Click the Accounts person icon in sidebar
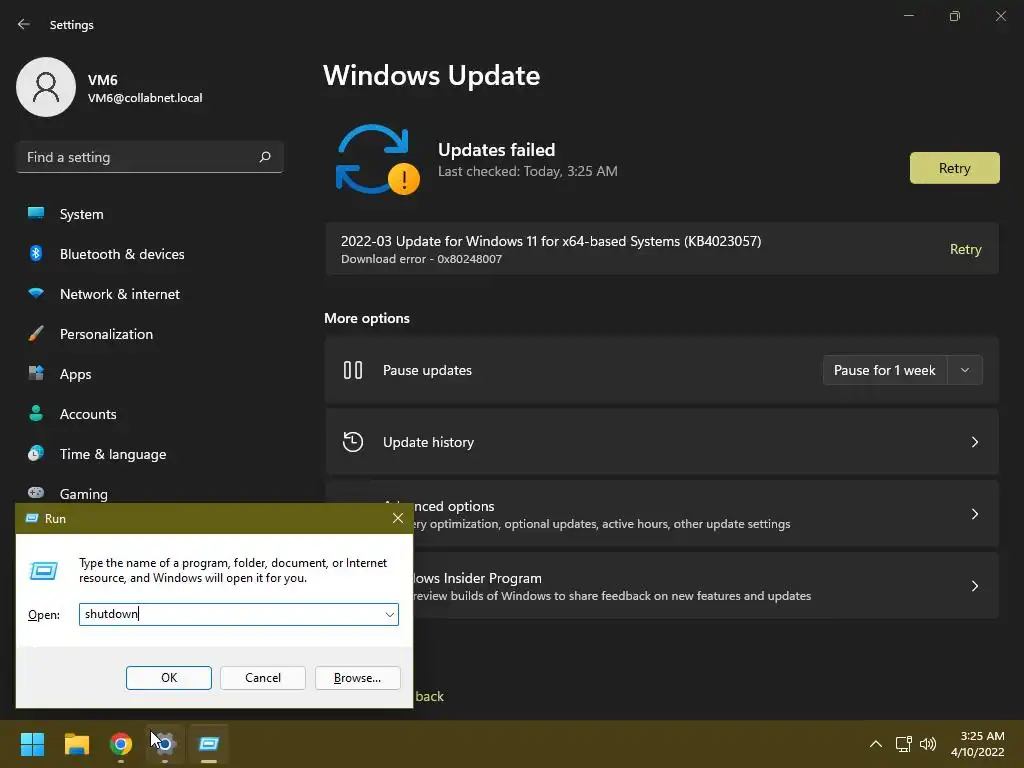1024x768 pixels. [x=36, y=413]
